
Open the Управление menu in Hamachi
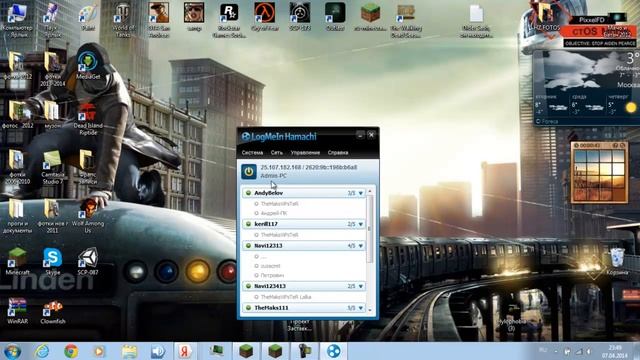point(305,153)
